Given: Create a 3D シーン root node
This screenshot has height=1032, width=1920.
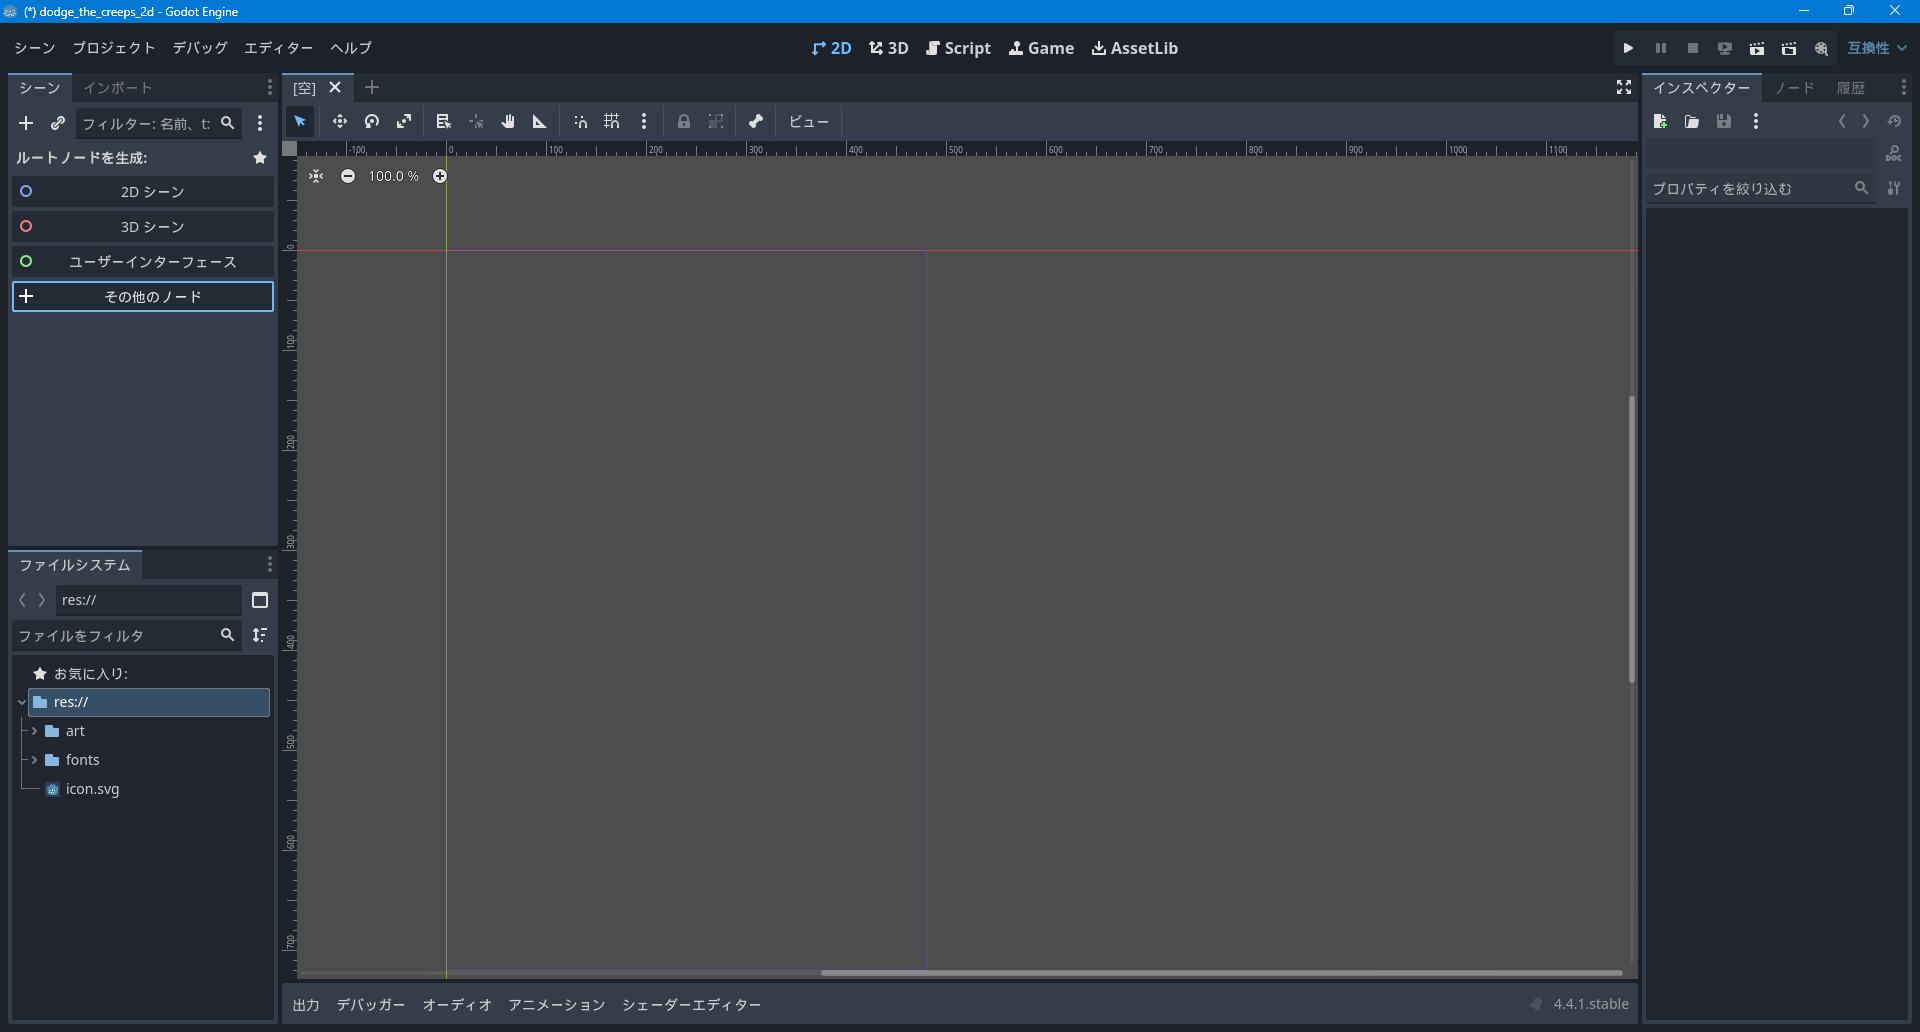Looking at the screenshot, I should (143, 227).
